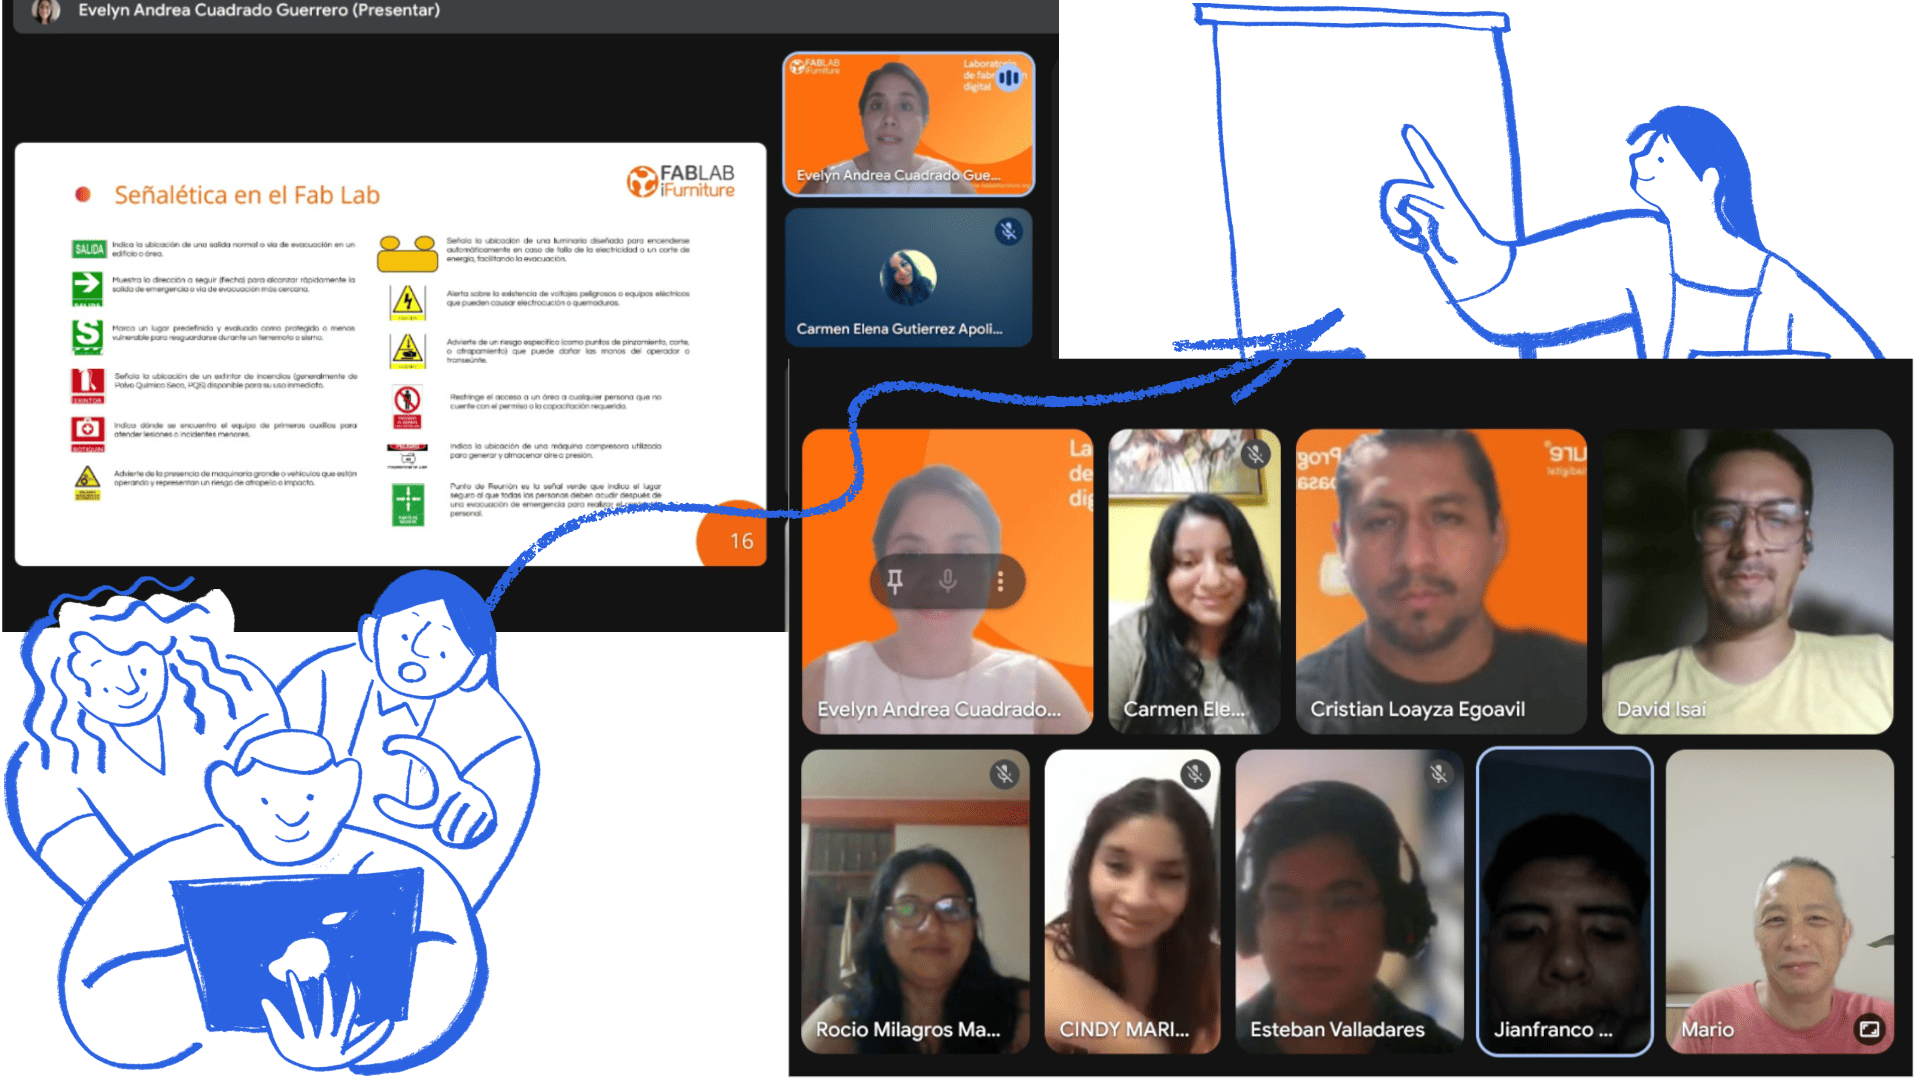
Task: Click audio activity indicator on Evelyn's small tile
Action: (x=1009, y=77)
